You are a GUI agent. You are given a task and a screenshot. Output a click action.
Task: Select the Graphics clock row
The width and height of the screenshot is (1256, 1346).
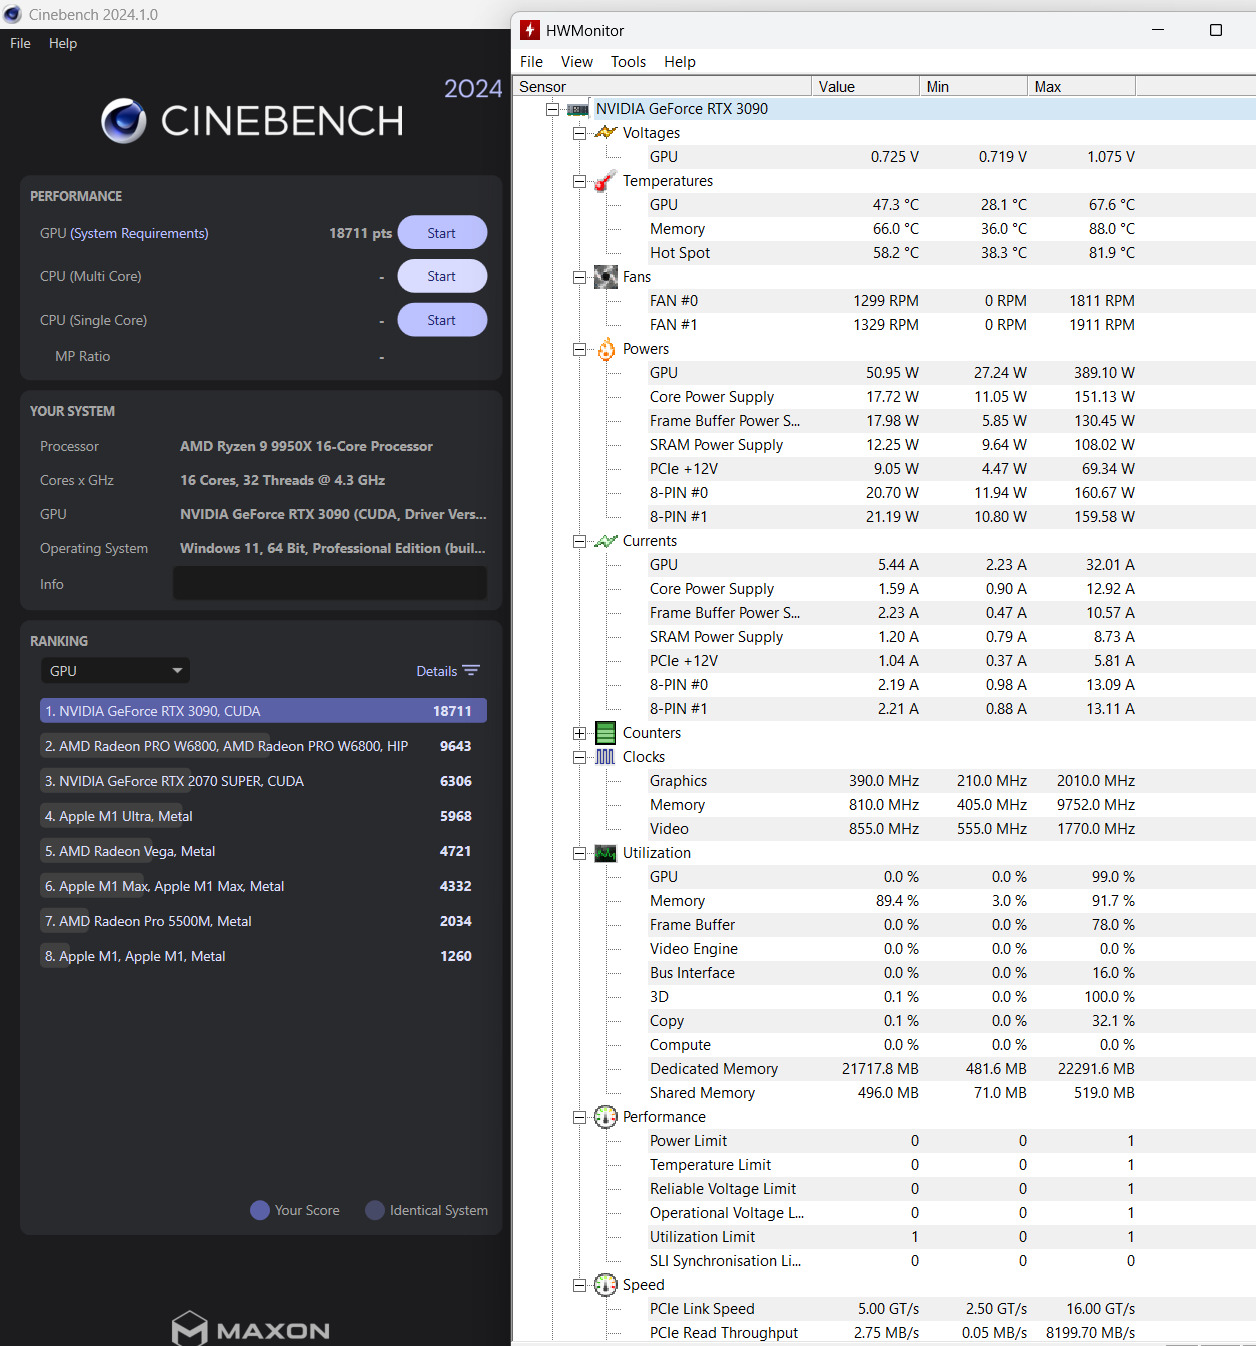pyautogui.click(x=892, y=781)
